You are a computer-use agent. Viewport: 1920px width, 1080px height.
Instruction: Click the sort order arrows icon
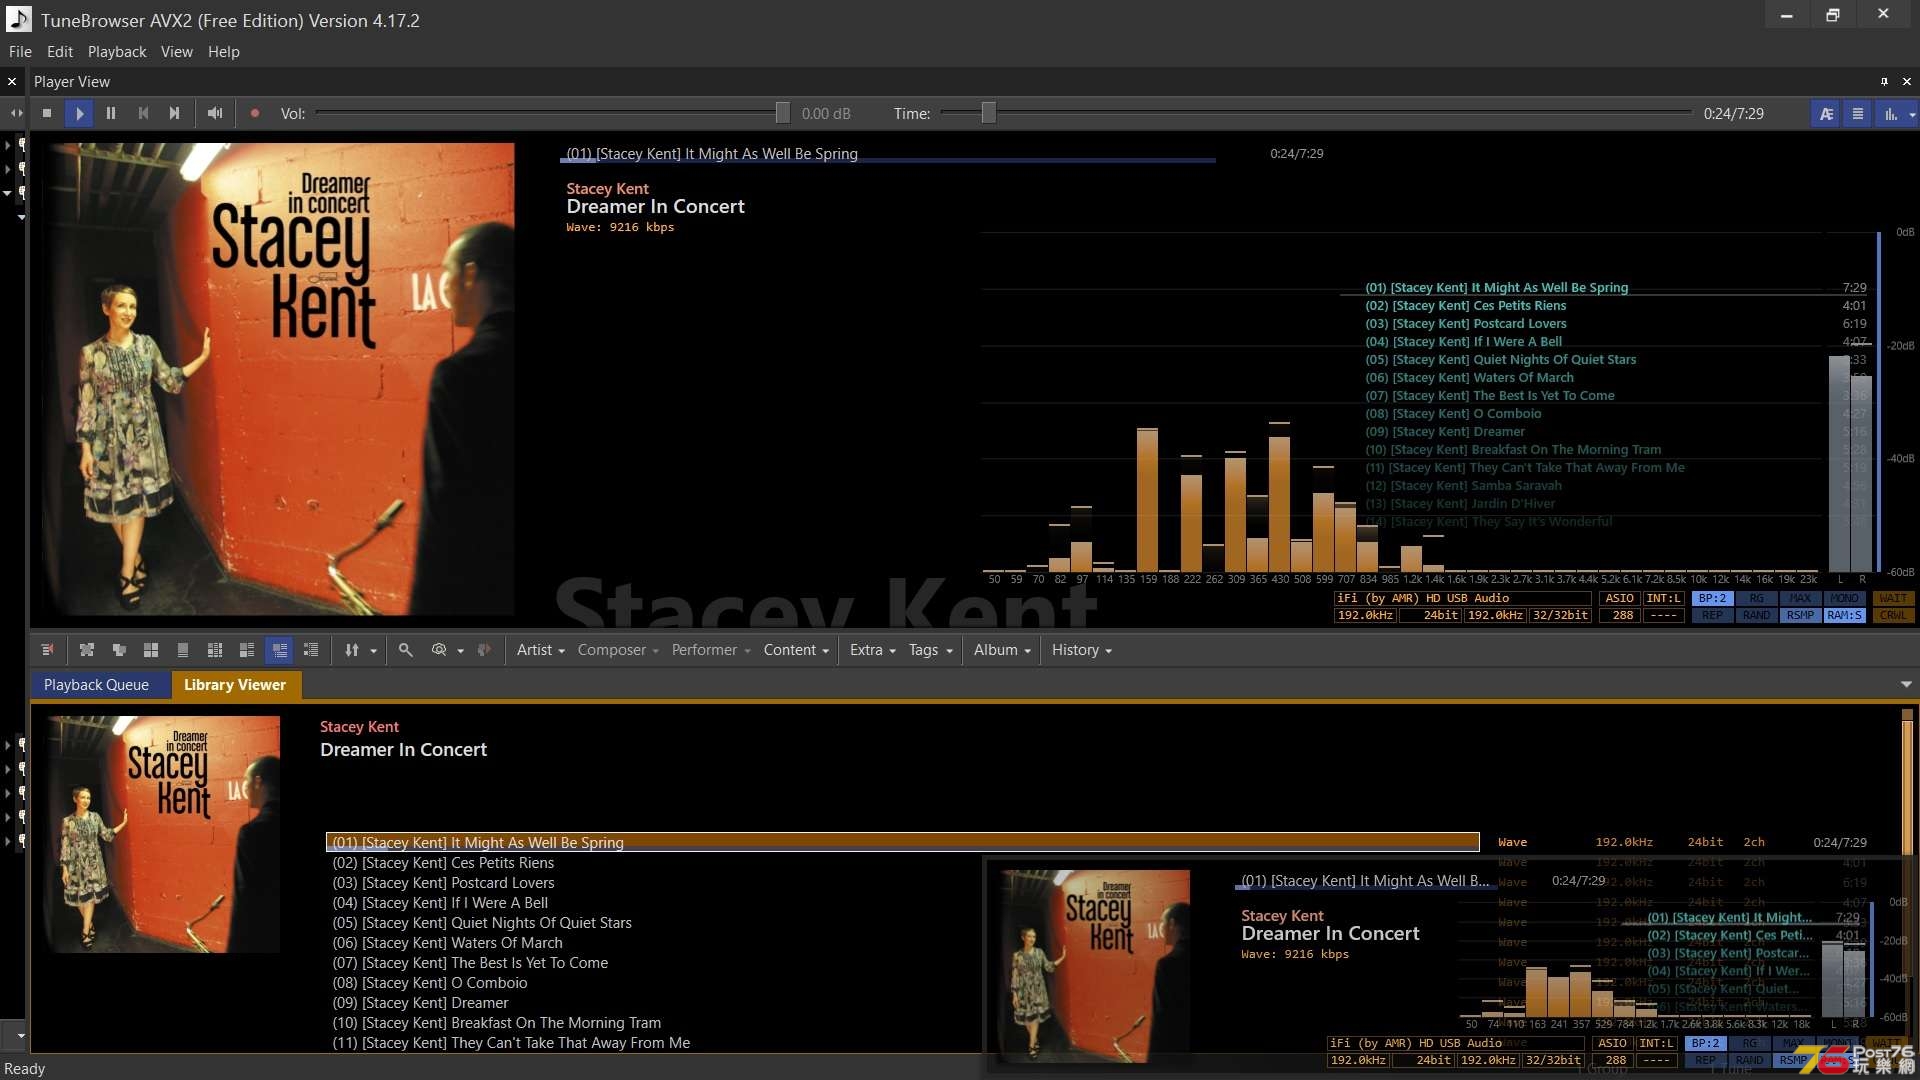coord(352,650)
